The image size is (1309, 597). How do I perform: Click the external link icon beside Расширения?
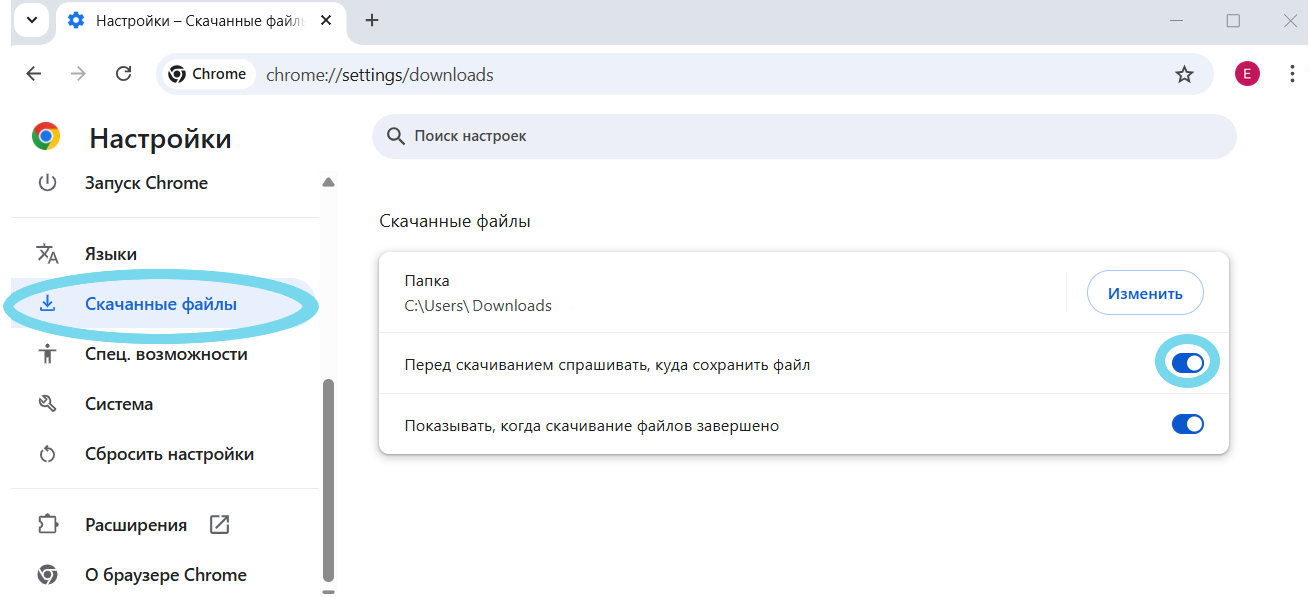pos(219,525)
